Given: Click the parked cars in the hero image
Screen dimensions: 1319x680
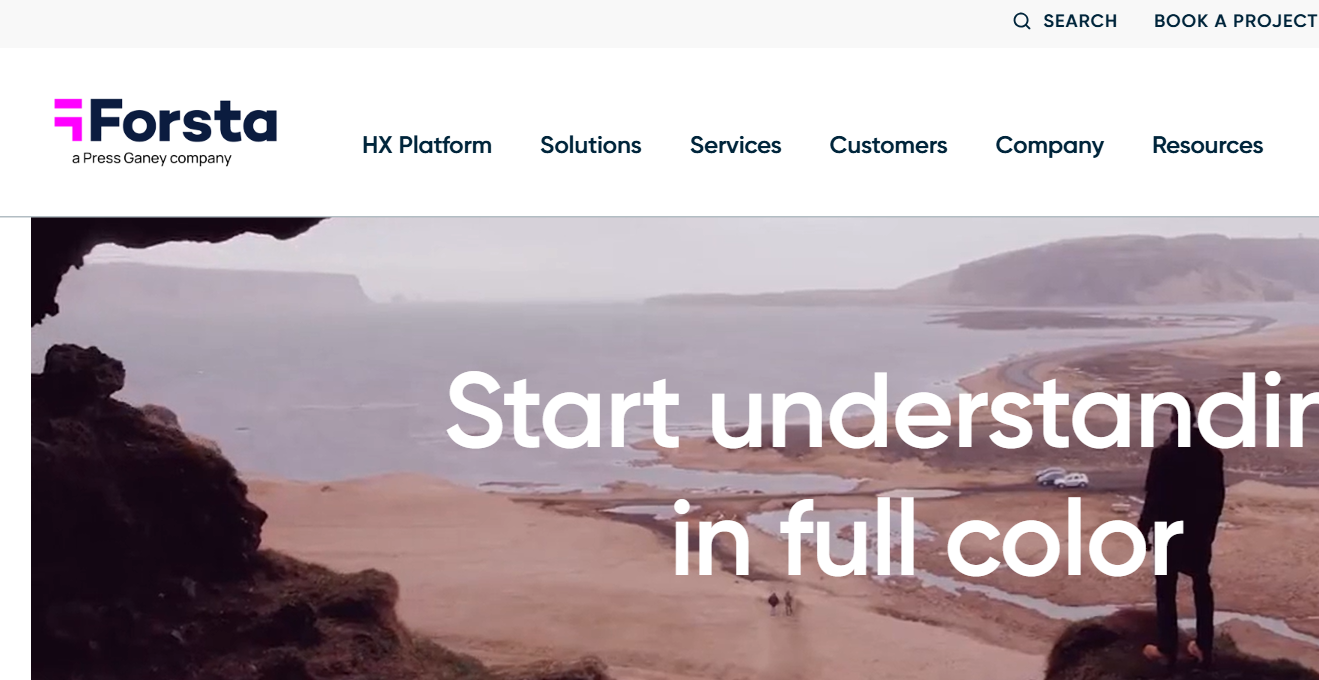Looking at the screenshot, I should point(1062,478).
